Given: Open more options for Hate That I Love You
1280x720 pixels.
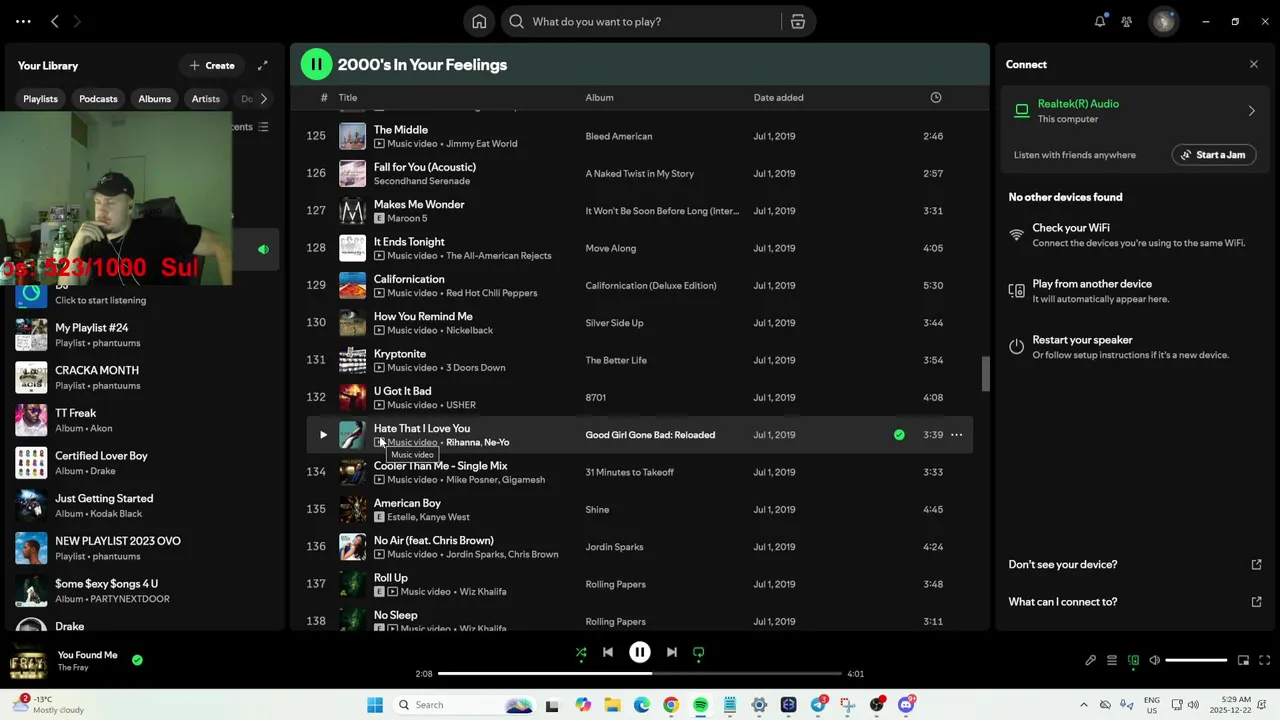Looking at the screenshot, I should click(x=957, y=435).
